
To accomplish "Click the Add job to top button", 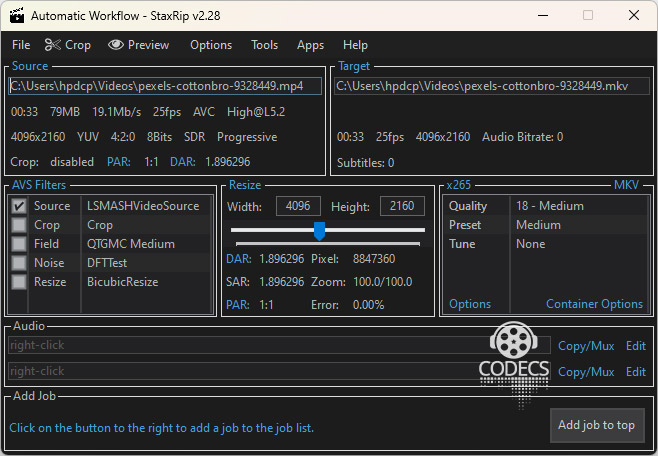I will click(597, 425).
